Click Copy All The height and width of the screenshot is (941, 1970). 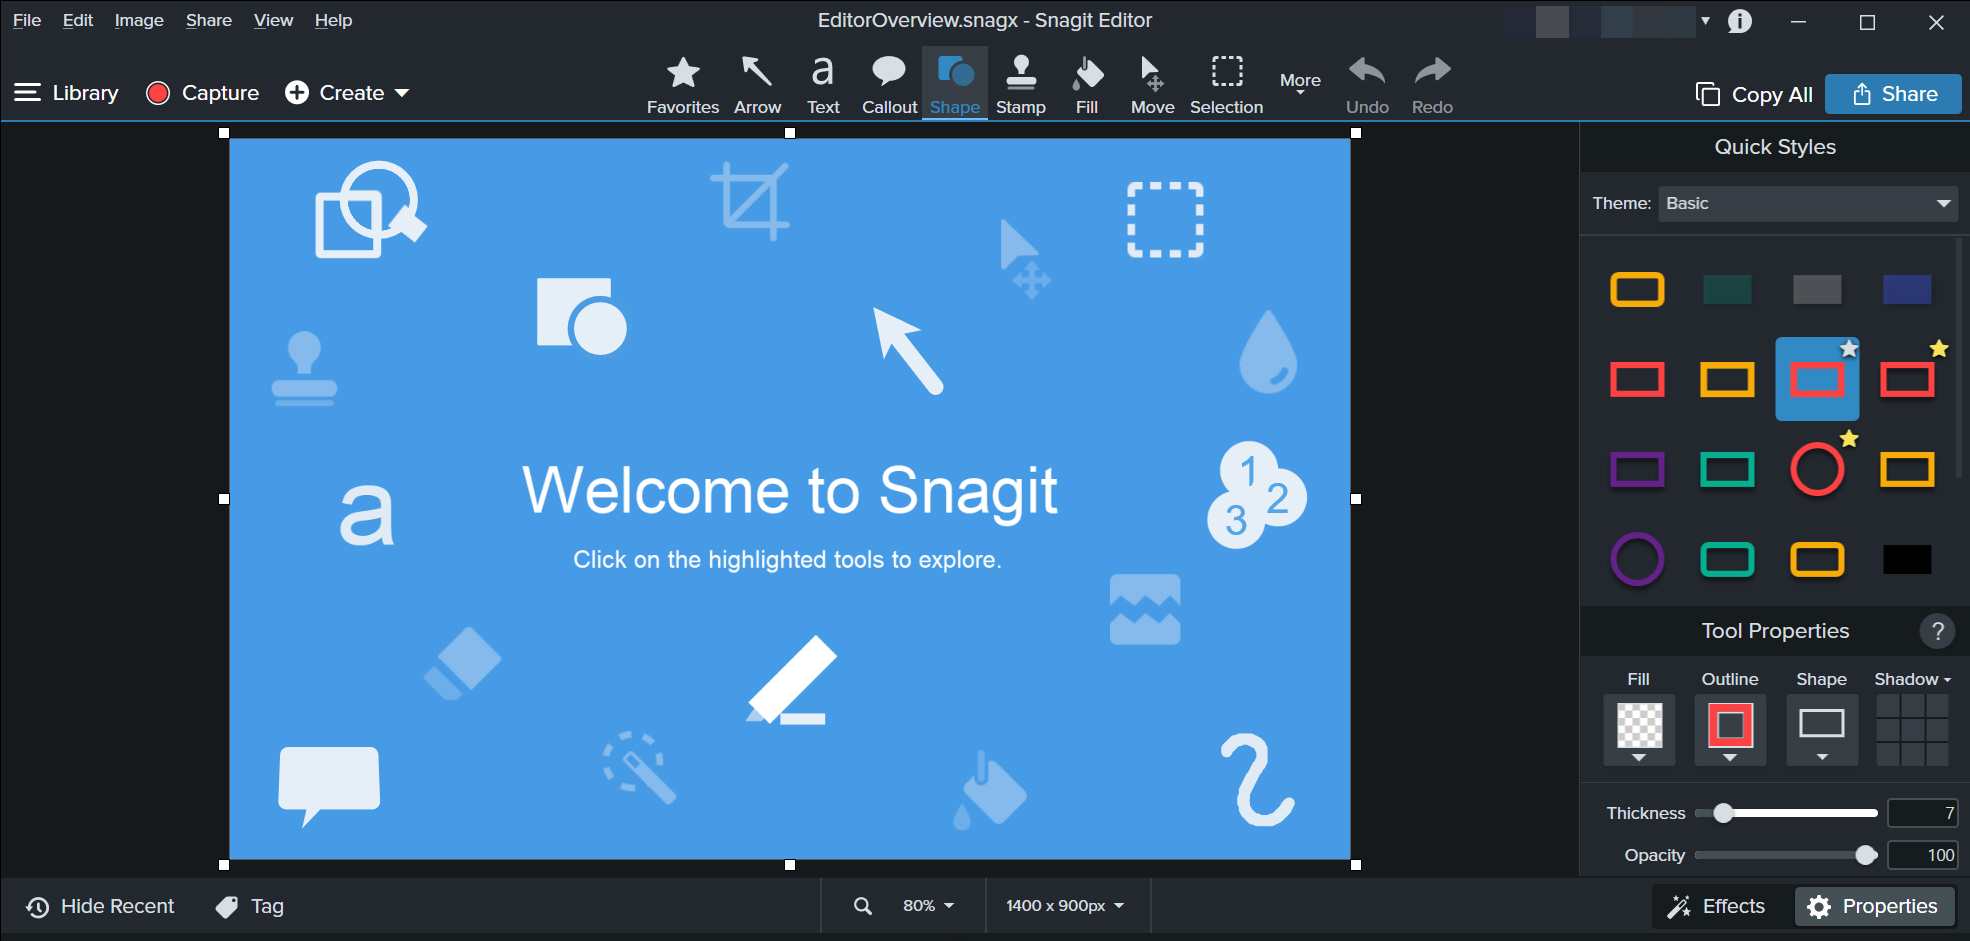coord(1752,94)
